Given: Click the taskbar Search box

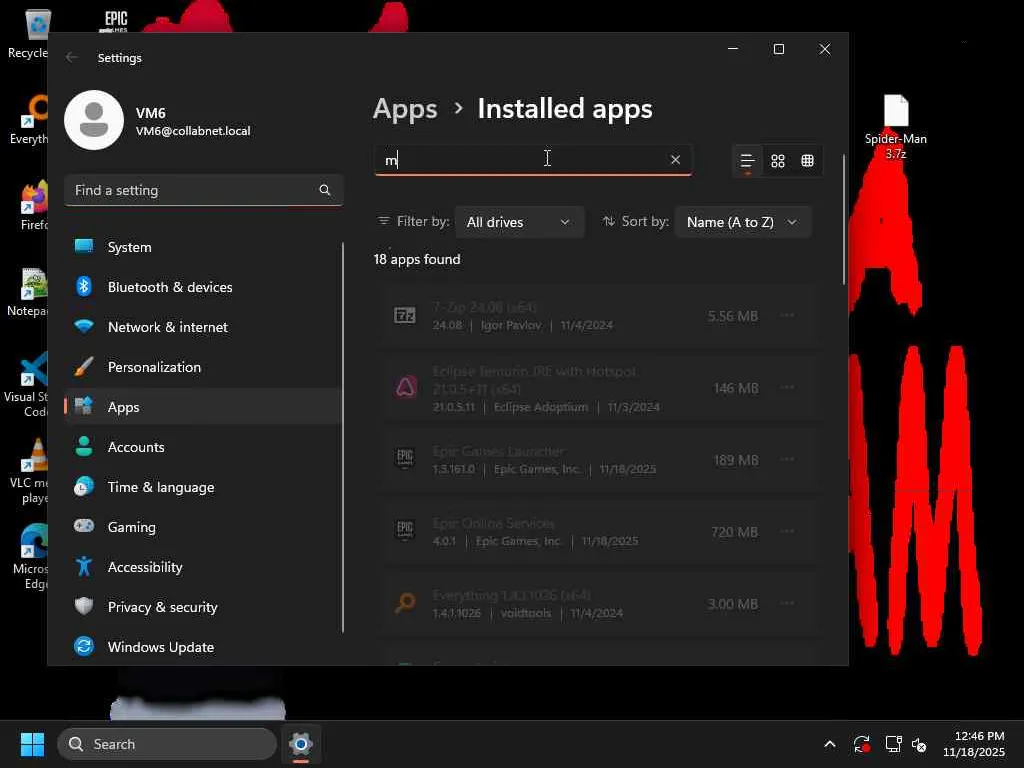Looking at the screenshot, I should (167, 744).
